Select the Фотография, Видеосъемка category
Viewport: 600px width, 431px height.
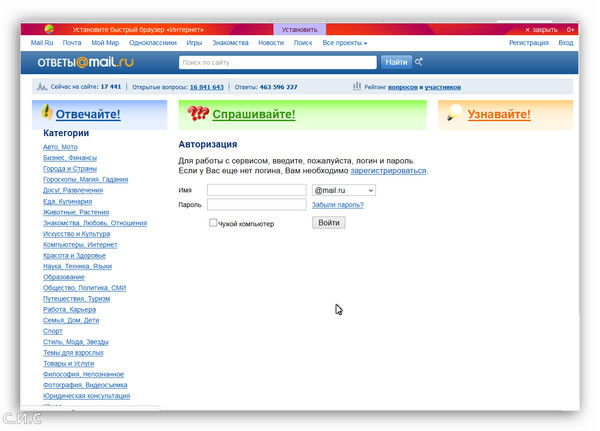point(85,385)
